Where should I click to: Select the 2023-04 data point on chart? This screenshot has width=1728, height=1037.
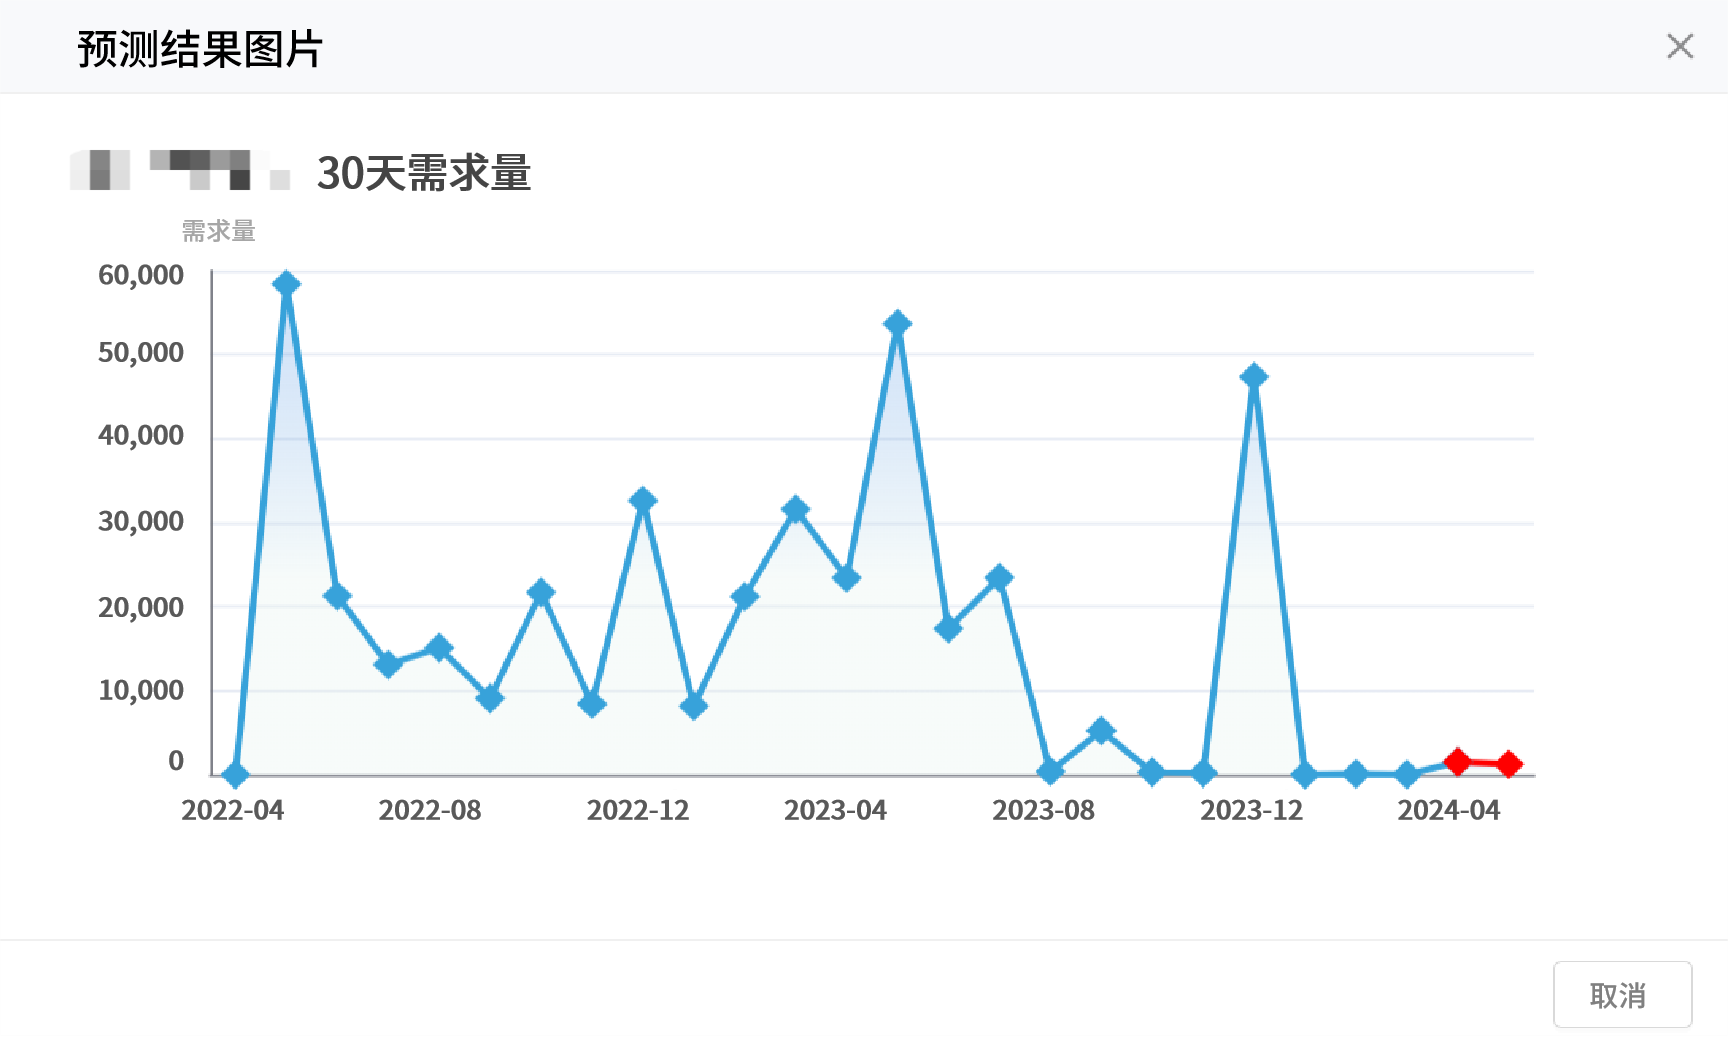click(846, 578)
